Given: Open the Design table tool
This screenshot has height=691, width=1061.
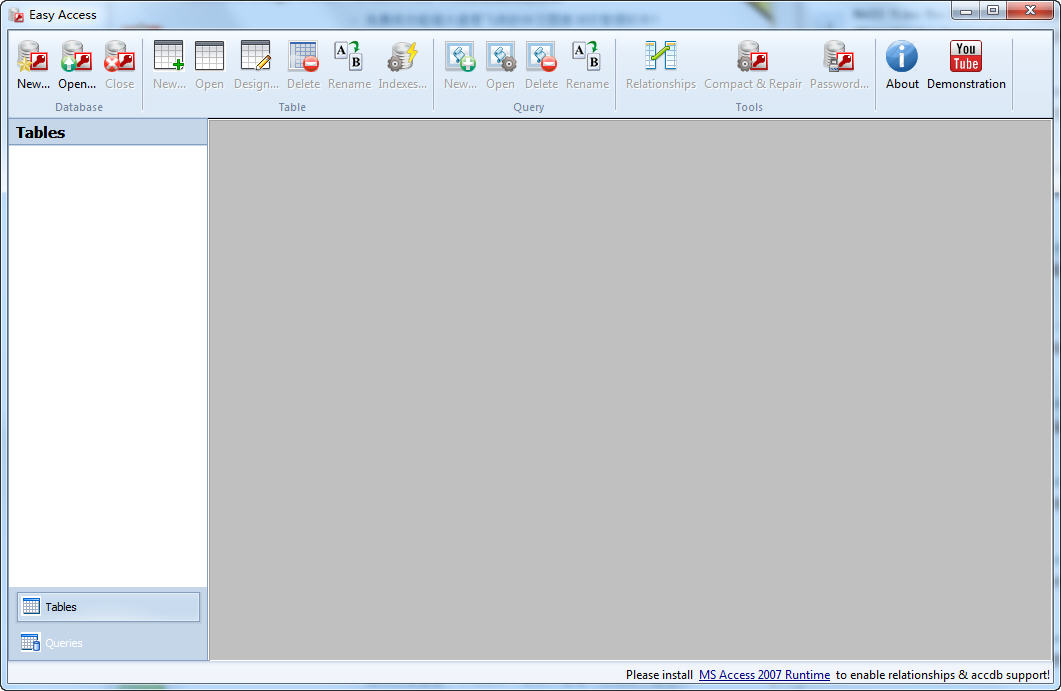Looking at the screenshot, I should click(x=256, y=65).
